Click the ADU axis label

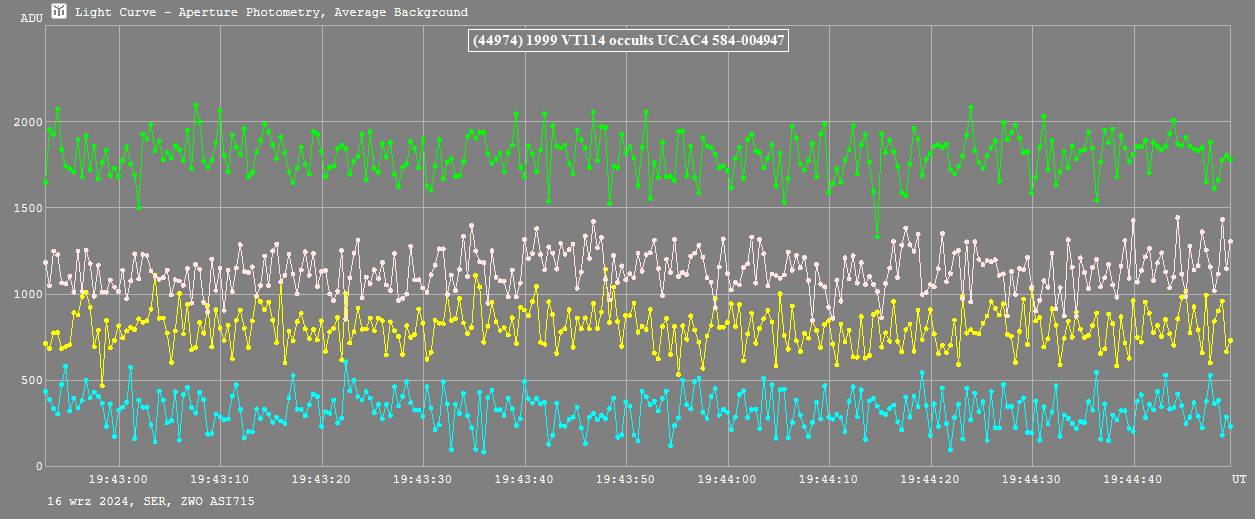[31, 18]
